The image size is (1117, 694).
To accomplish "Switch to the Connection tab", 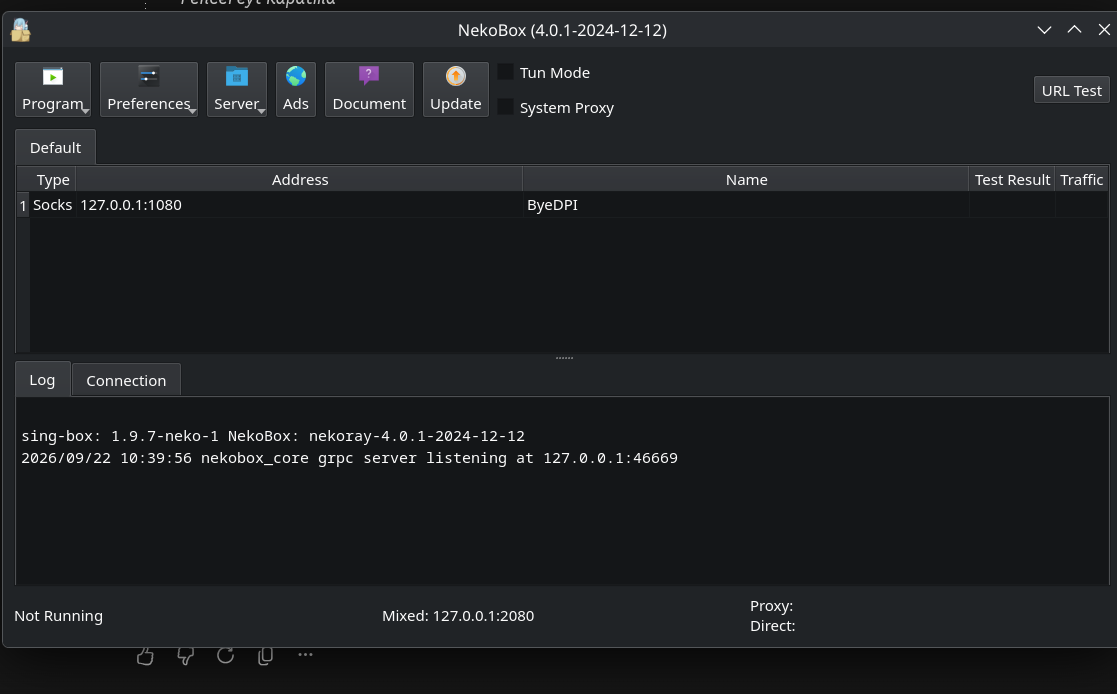I will click(x=126, y=380).
